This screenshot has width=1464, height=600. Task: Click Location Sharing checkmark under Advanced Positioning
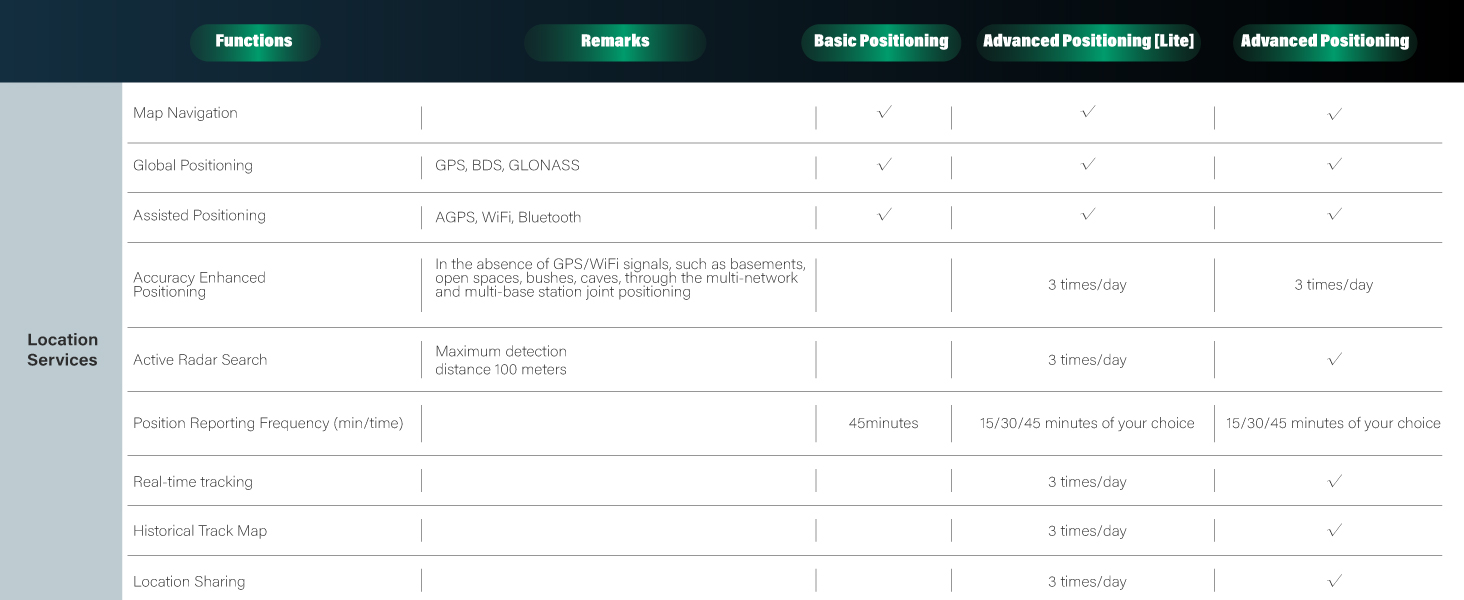point(1334,580)
